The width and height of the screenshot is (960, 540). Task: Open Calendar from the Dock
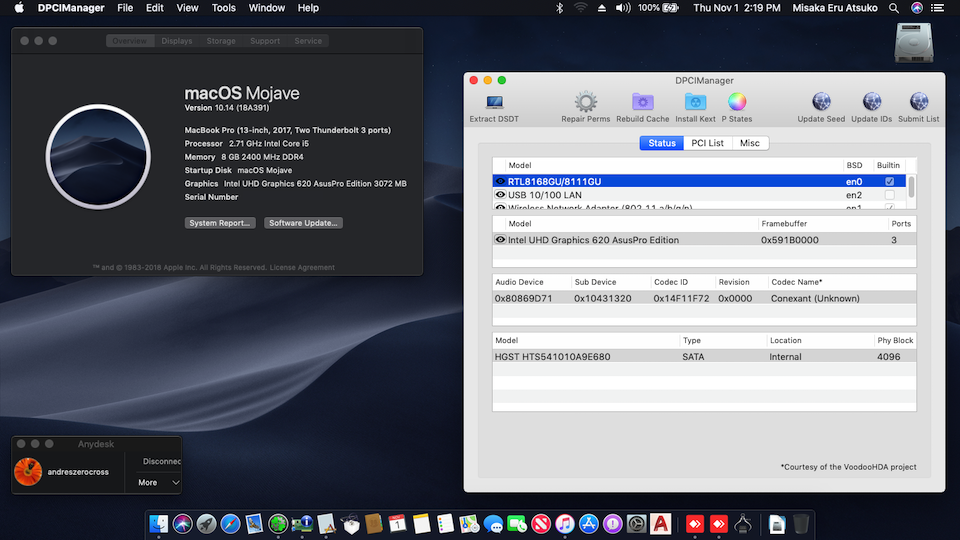[397, 524]
